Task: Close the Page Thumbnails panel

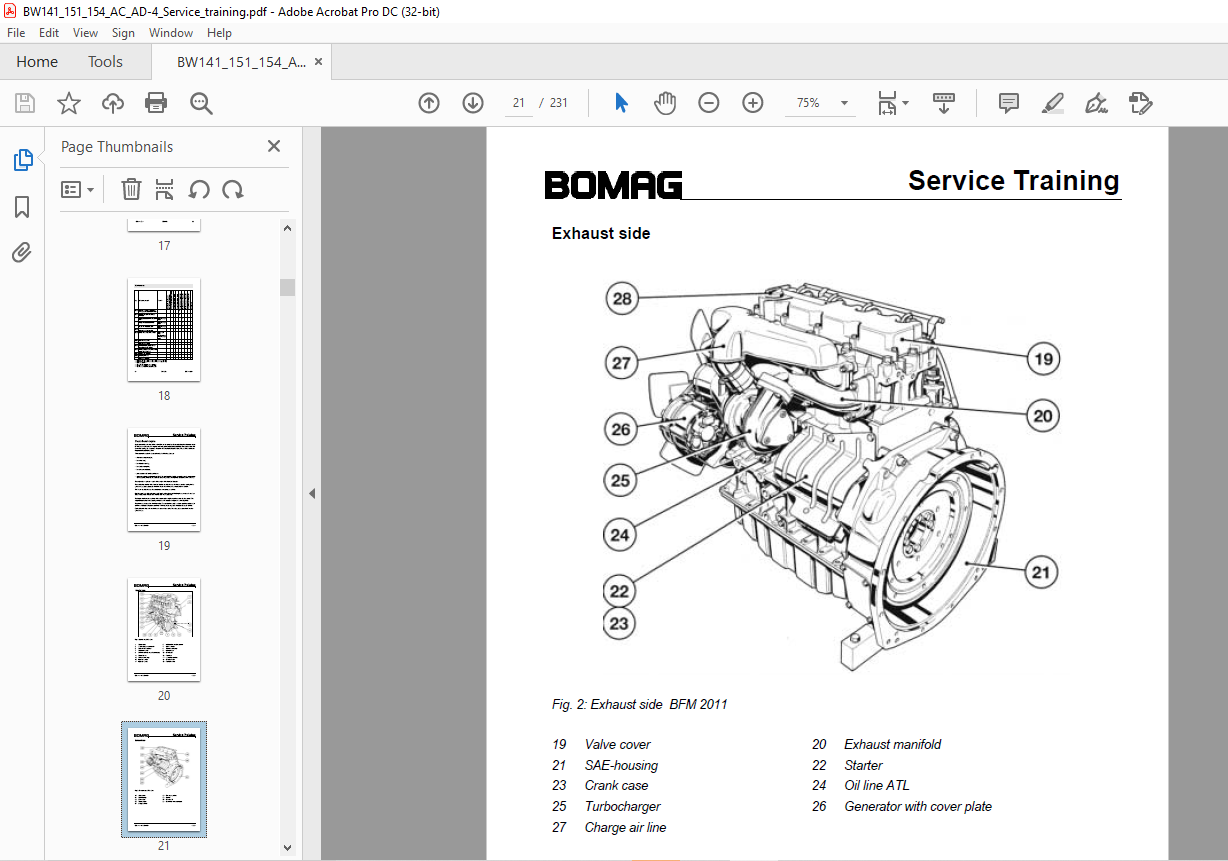Action: click(274, 146)
